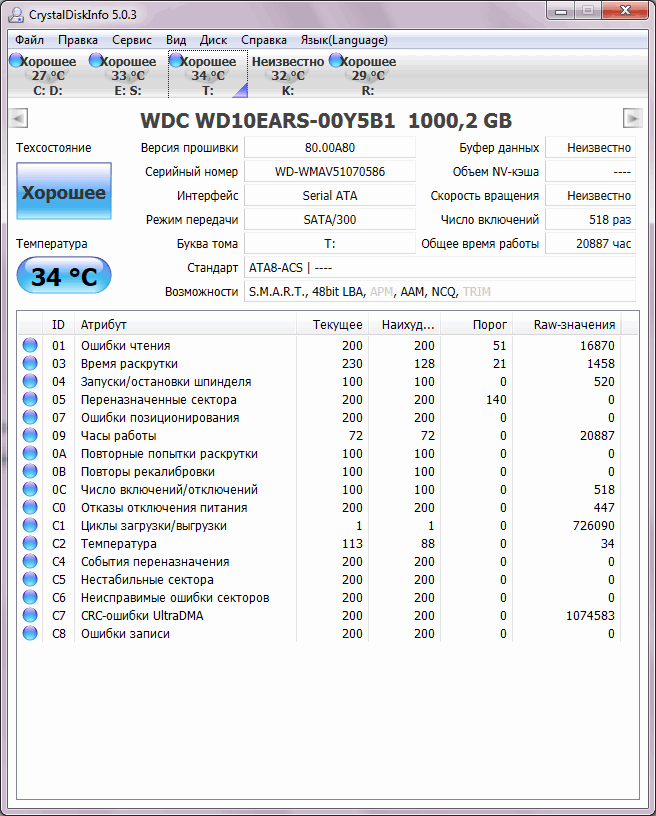Click raw value 16870 for Ошибки чтения
Screen dimensions: 656x816
pyautogui.click(x=597, y=346)
